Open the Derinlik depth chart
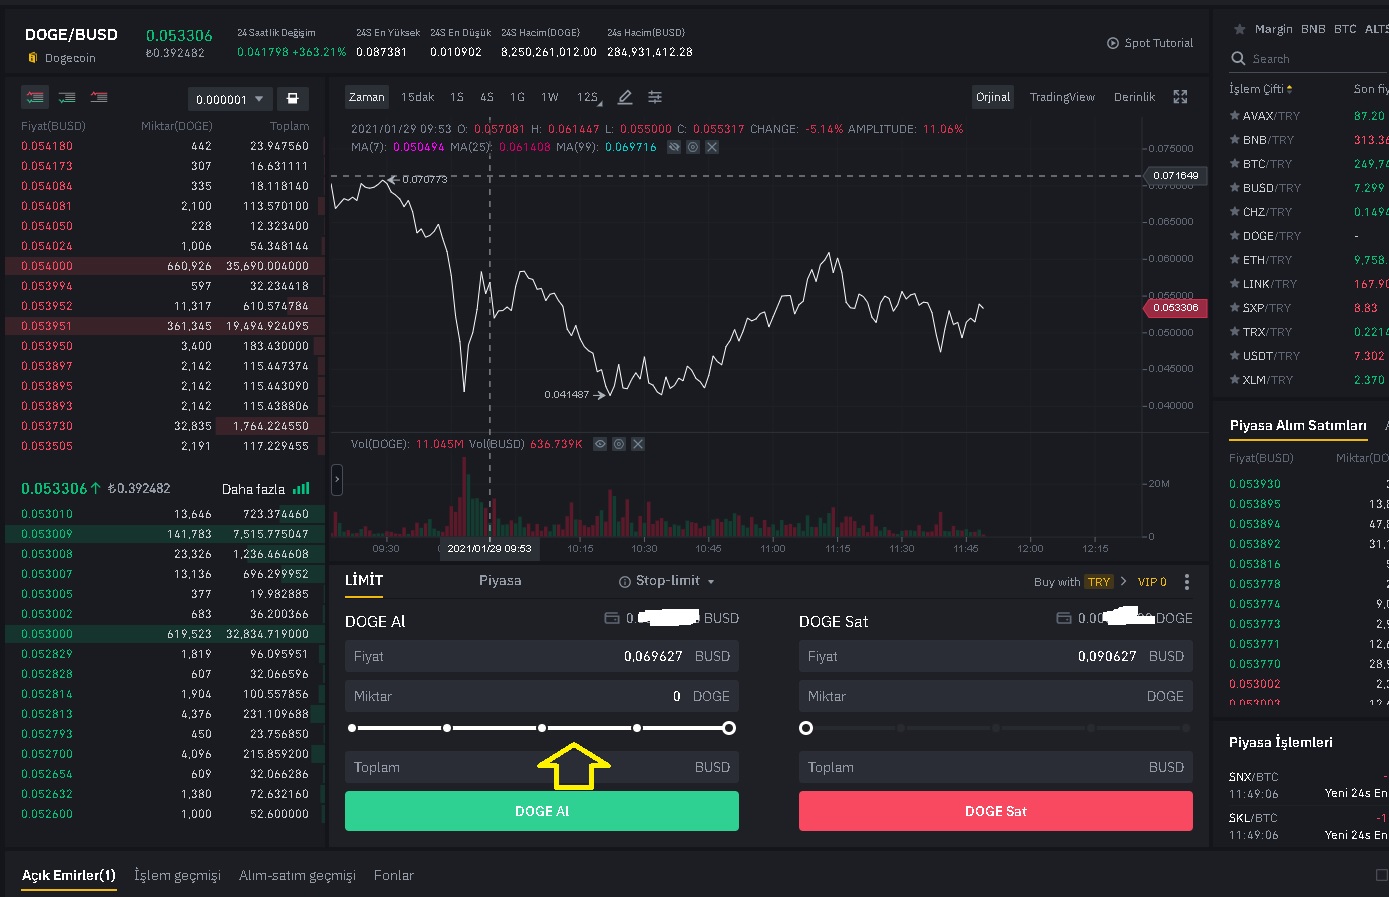1389x897 pixels. point(1134,97)
